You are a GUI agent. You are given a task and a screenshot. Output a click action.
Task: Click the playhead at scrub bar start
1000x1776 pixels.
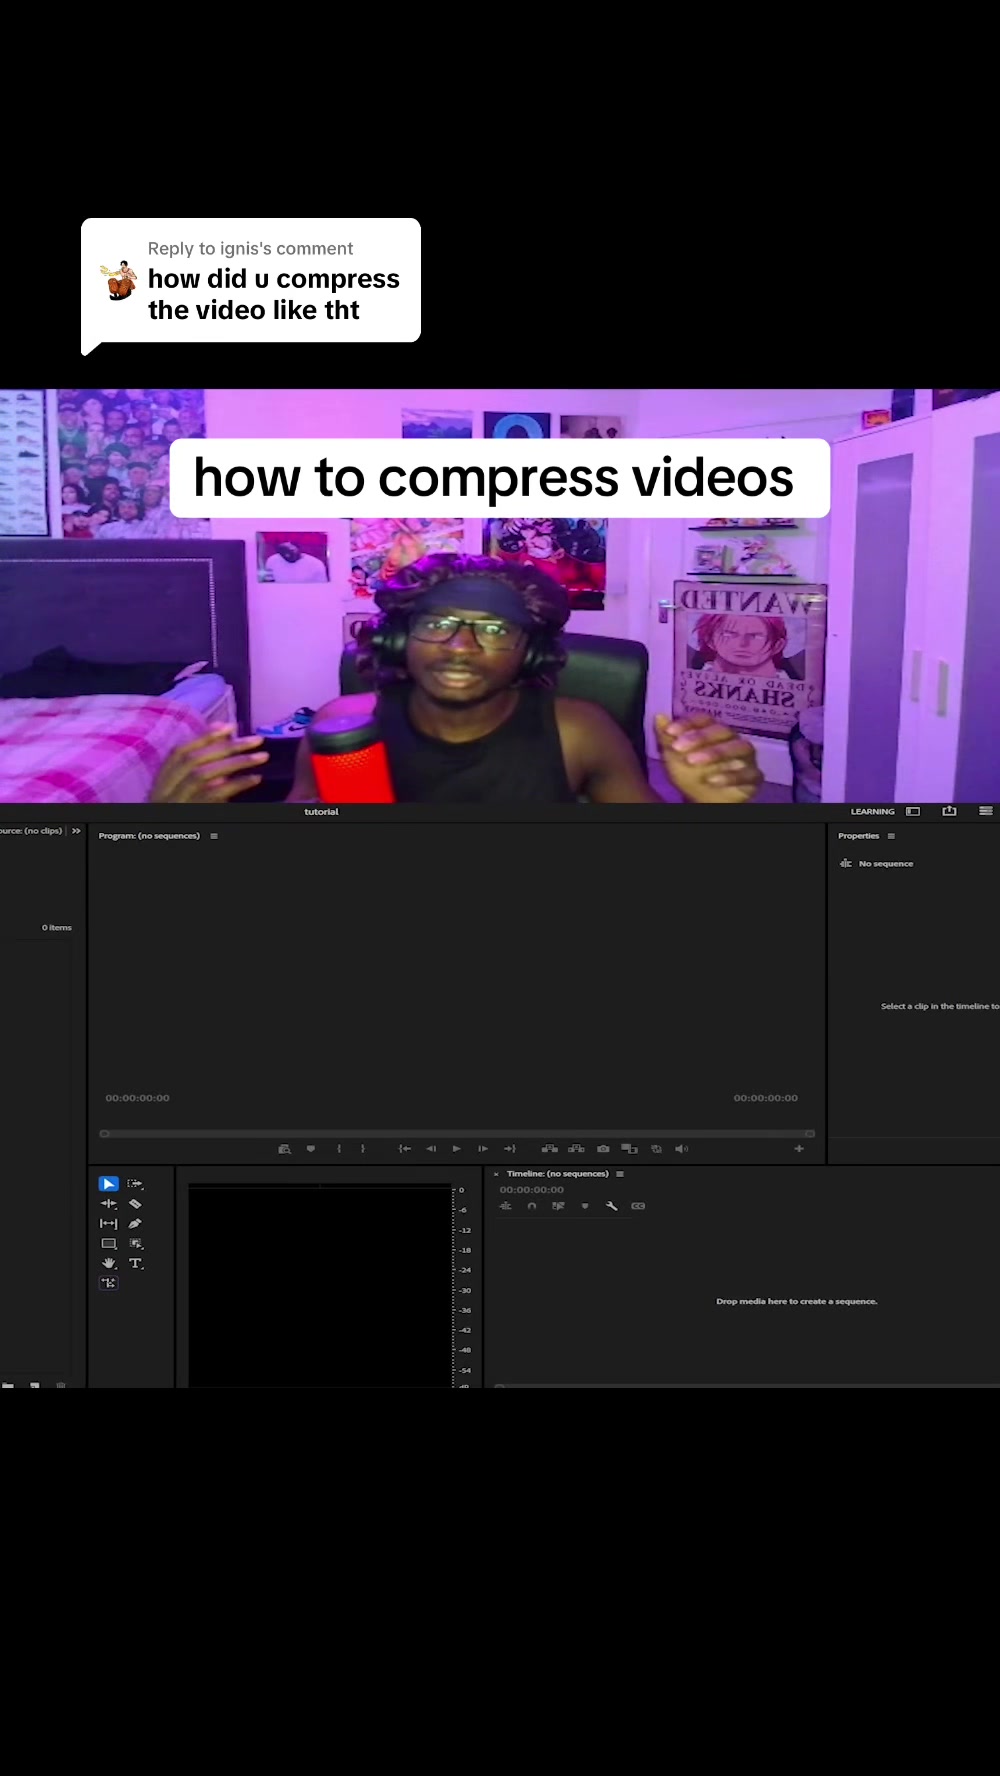pos(104,1133)
